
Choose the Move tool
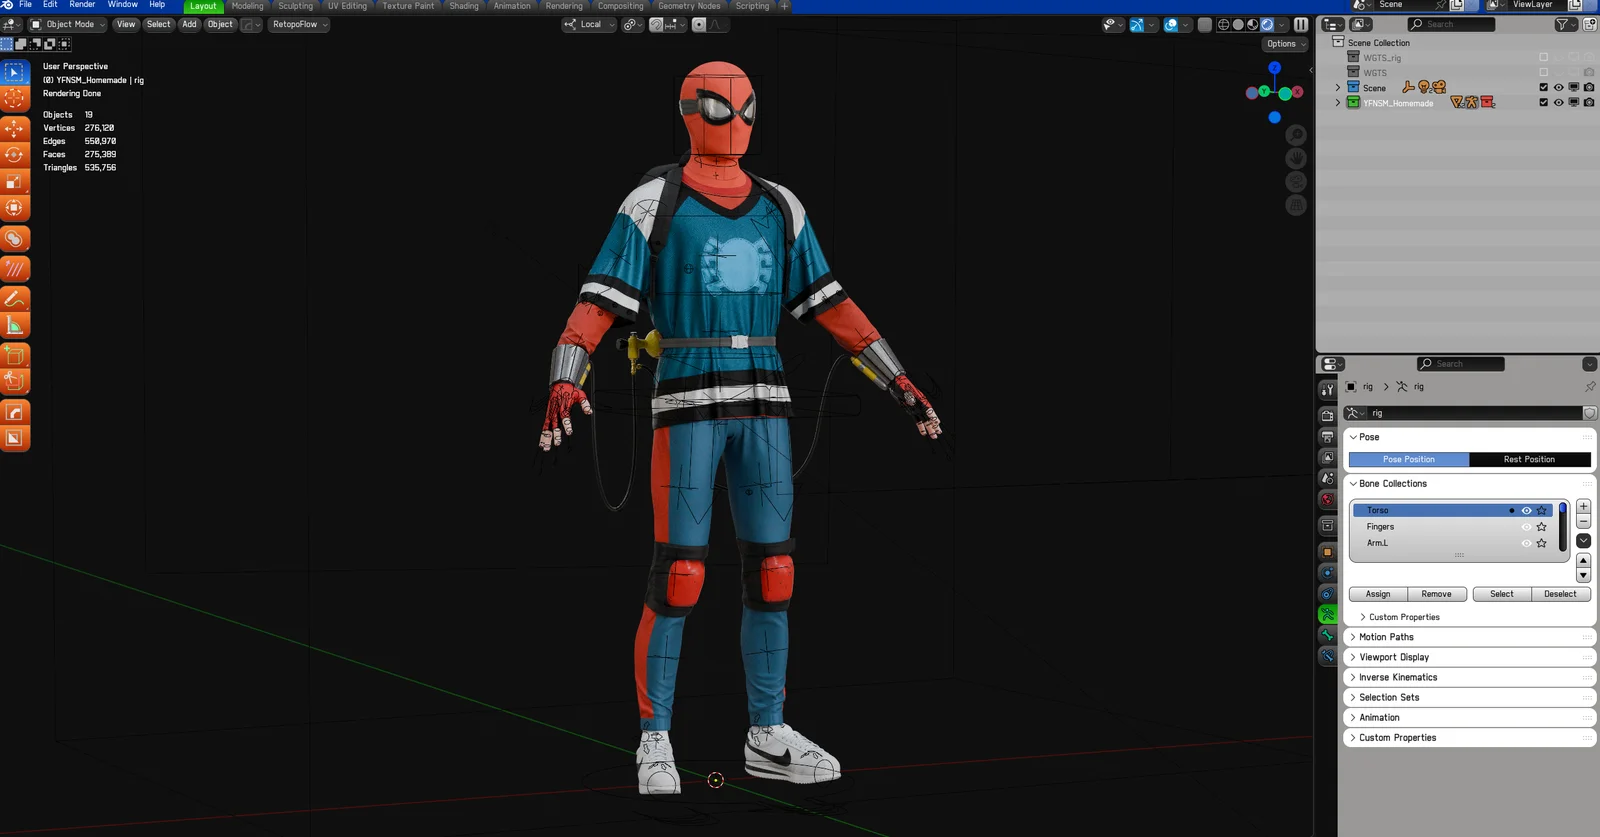[x=14, y=129]
